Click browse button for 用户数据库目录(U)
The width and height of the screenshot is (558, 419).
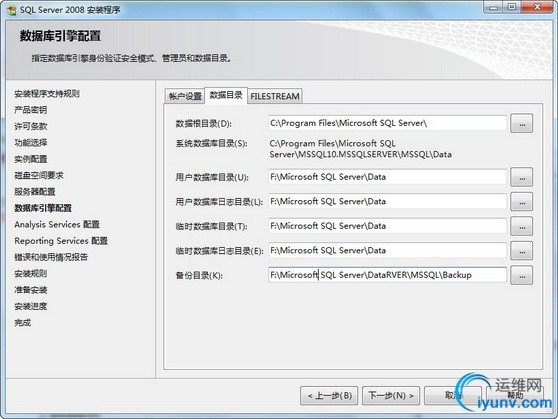point(521,177)
